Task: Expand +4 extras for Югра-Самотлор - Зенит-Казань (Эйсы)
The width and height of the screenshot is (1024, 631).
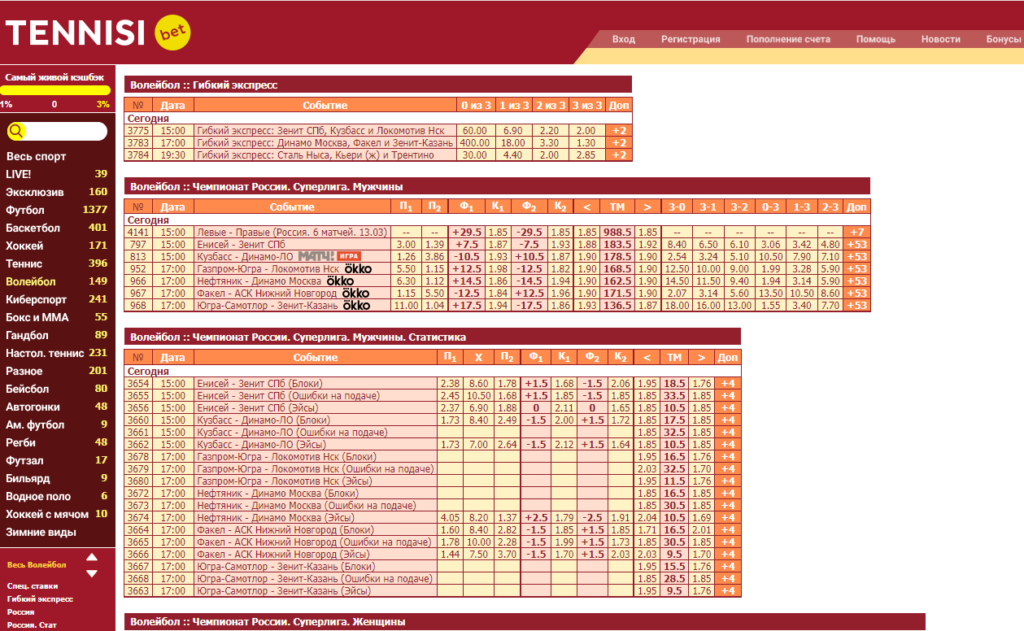Action: pos(728,591)
